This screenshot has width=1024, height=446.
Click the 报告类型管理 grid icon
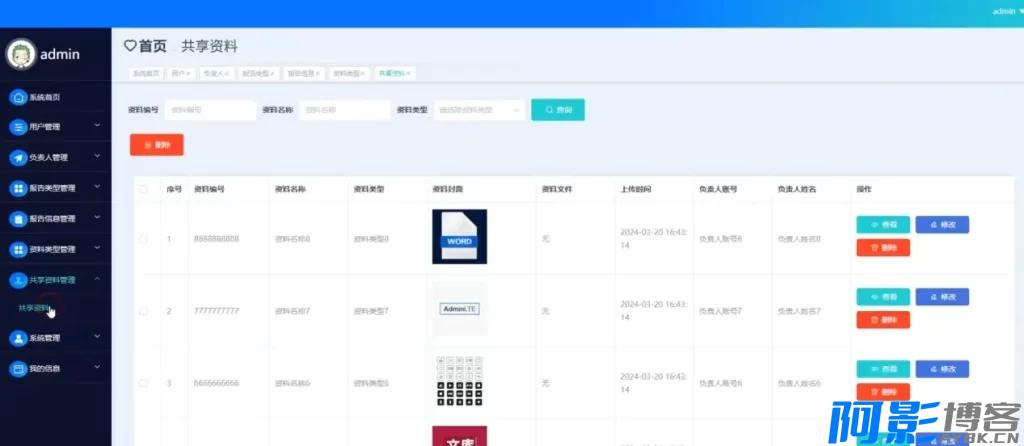pos(17,188)
